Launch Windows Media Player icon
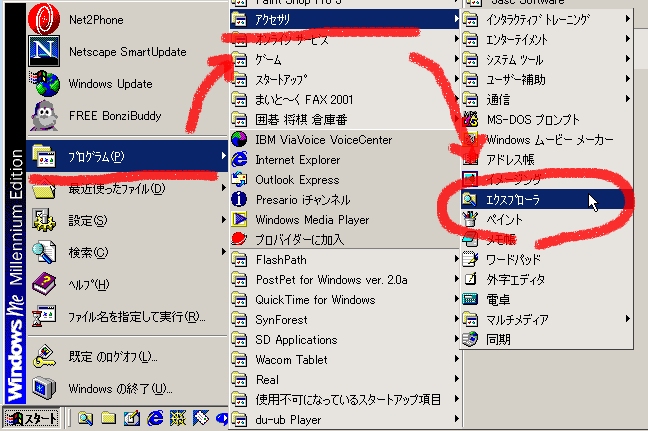Viewport: 648px width, 431px height. [239, 219]
